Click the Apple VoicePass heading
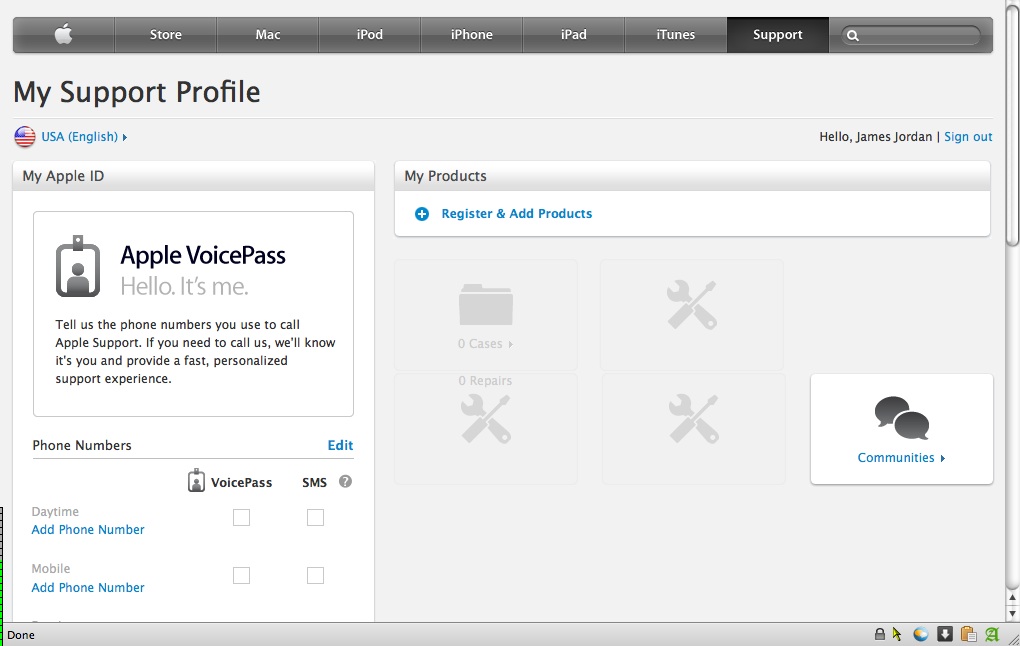 click(x=203, y=256)
